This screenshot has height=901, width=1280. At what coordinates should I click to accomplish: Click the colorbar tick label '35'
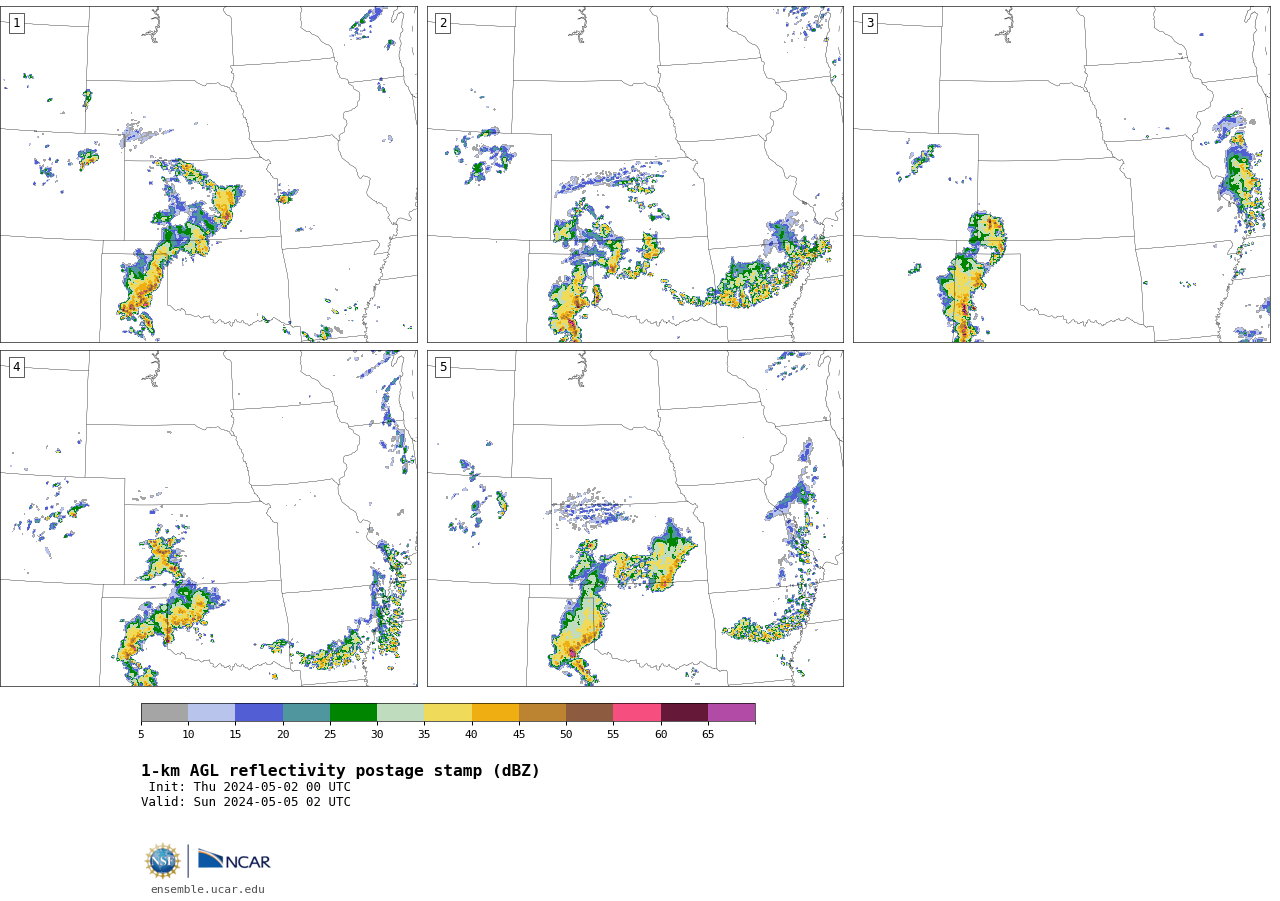[x=424, y=735]
